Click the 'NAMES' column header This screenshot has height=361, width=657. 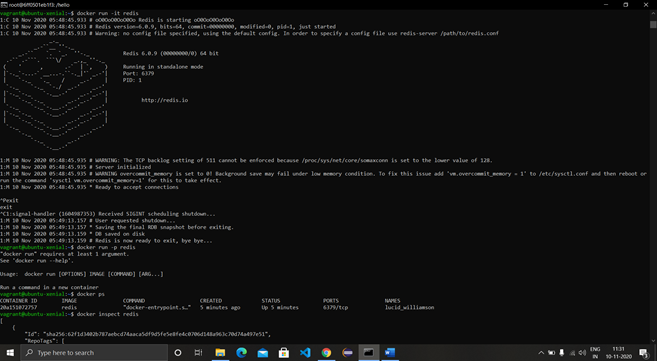click(392, 301)
